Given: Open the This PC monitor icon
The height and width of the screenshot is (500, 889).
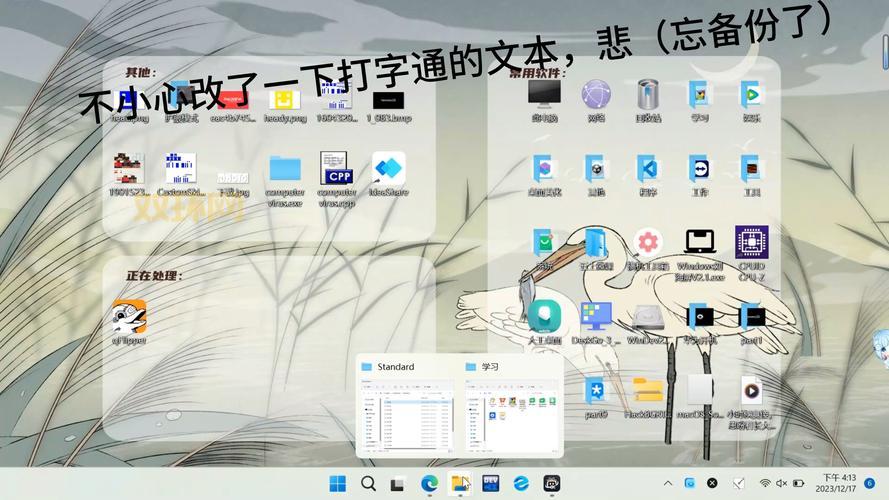Looking at the screenshot, I should [x=544, y=94].
